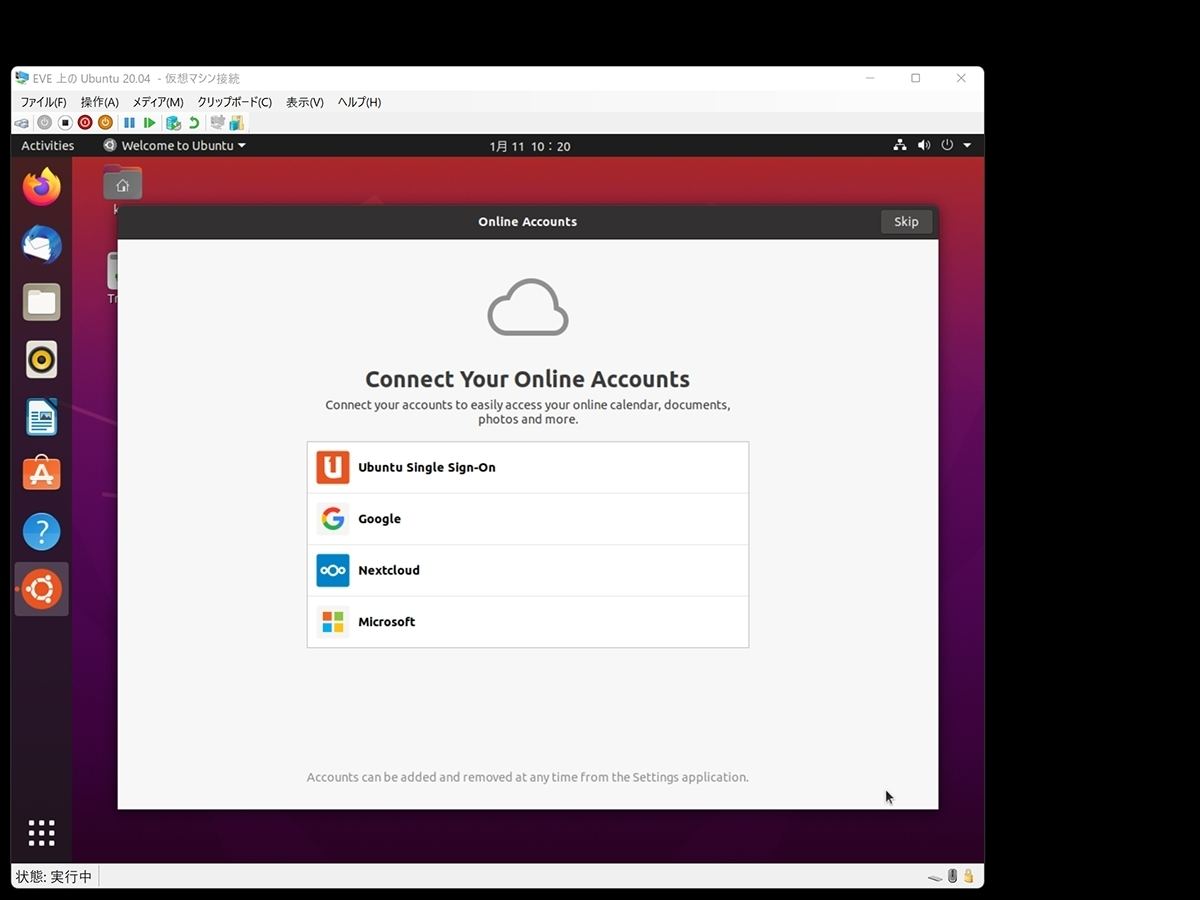This screenshot has width=1200, height=900.
Task: Click the green Revert arrow icon
Action: (x=194, y=123)
